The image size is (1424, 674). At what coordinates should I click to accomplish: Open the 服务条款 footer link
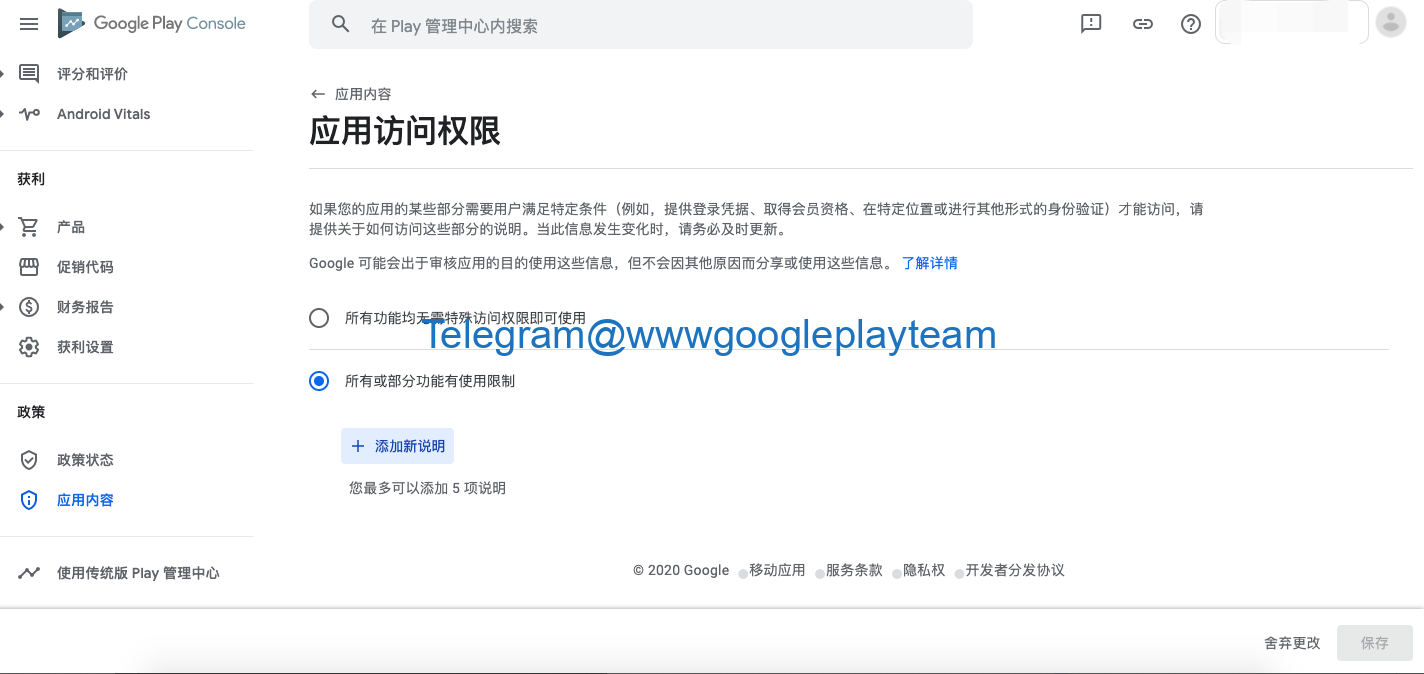pos(854,570)
